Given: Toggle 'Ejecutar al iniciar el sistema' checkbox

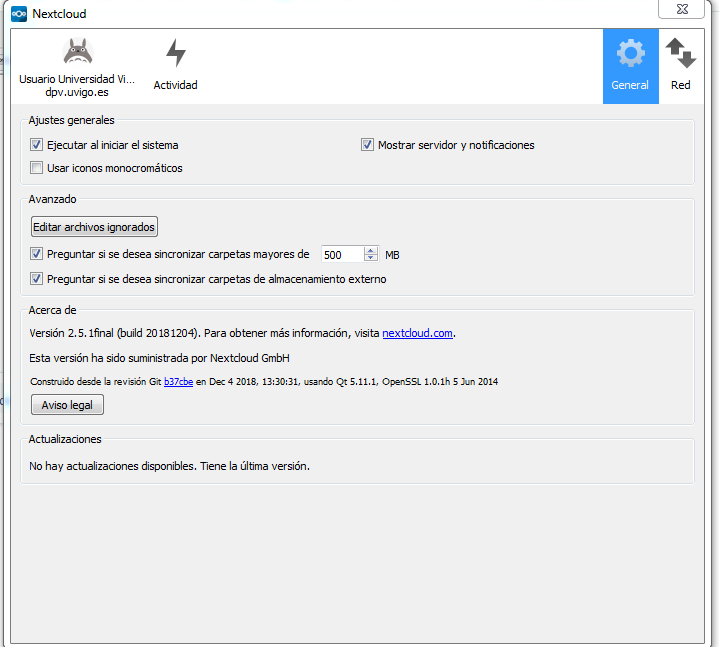Looking at the screenshot, I should (x=37, y=145).
